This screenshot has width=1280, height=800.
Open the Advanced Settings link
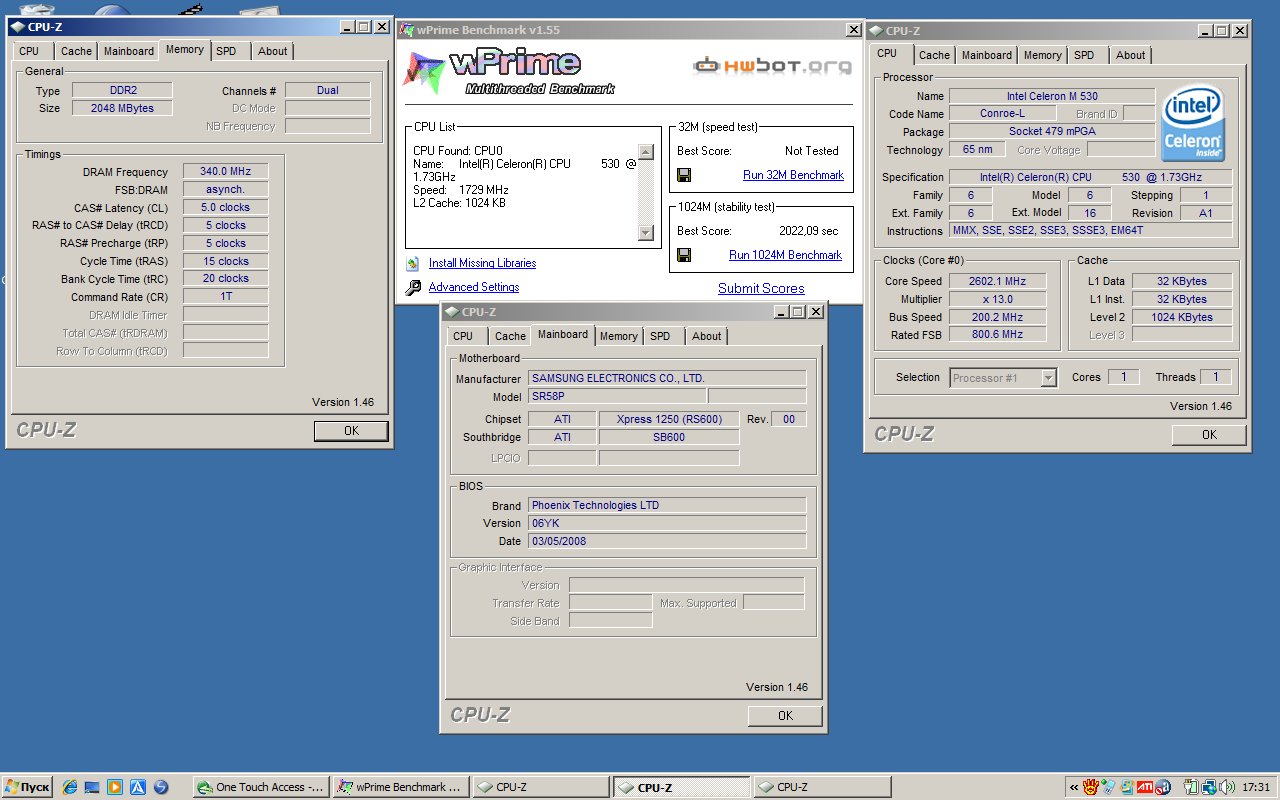474,287
